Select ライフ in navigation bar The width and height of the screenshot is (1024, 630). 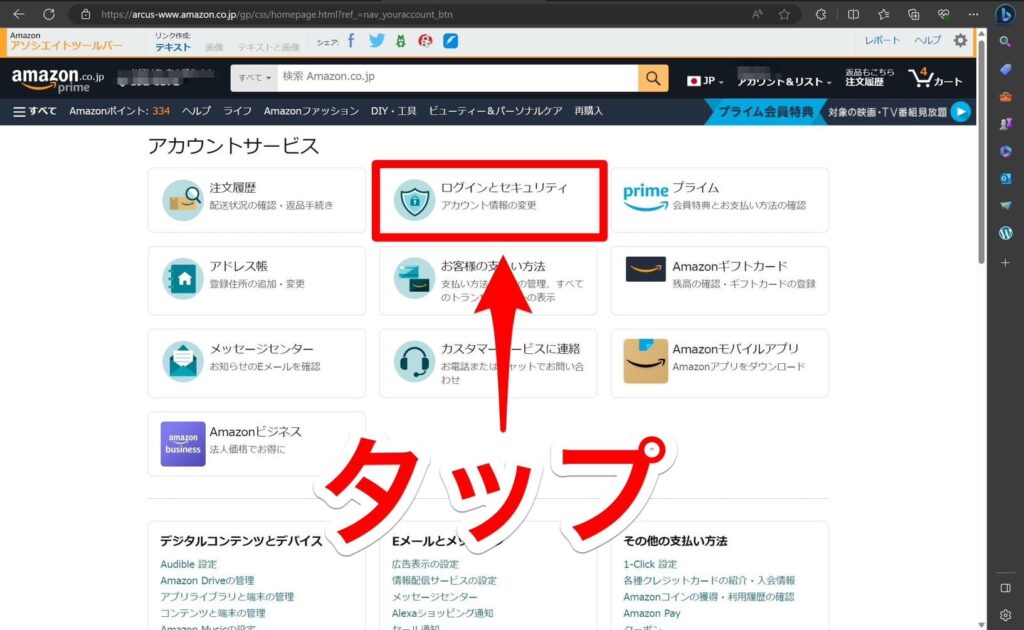[237, 111]
